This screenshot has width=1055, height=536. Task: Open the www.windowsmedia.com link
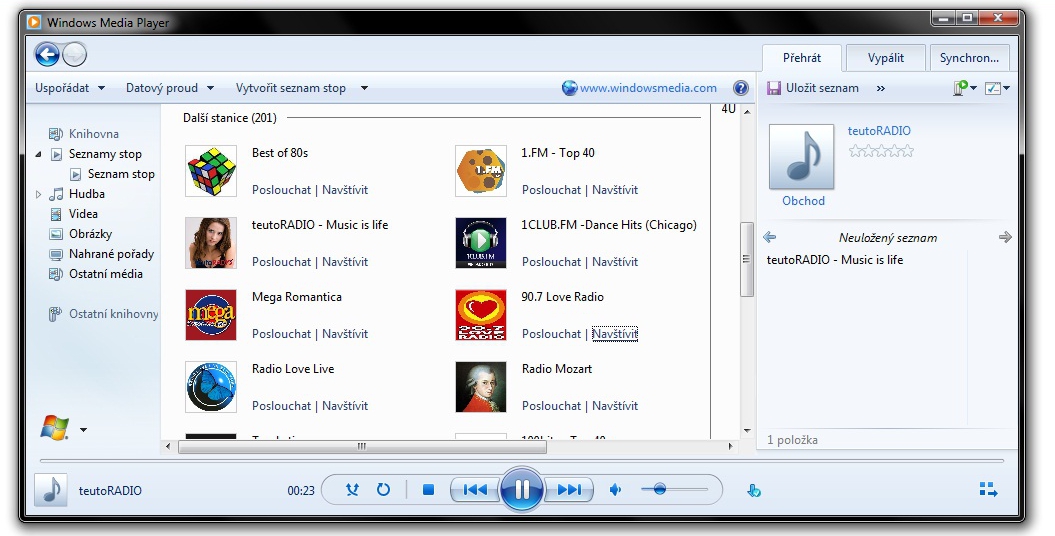648,88
